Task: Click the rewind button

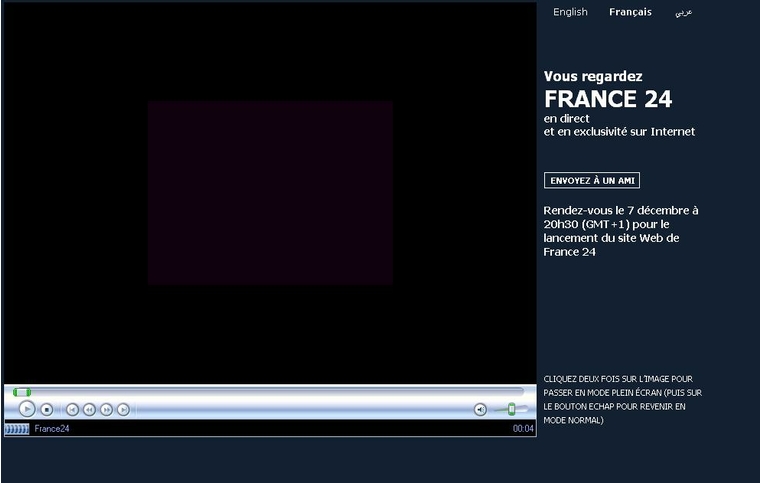Action: 89,410
